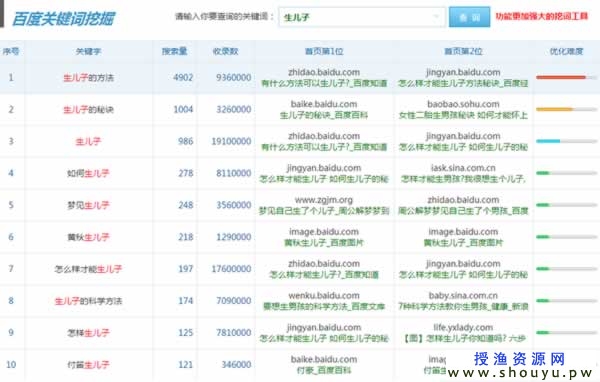Image resolution: width=600 pixels, height=382 pixels.
Task: Open wenku.baidu.com in row 8
Action: click(x=324, y=295)
